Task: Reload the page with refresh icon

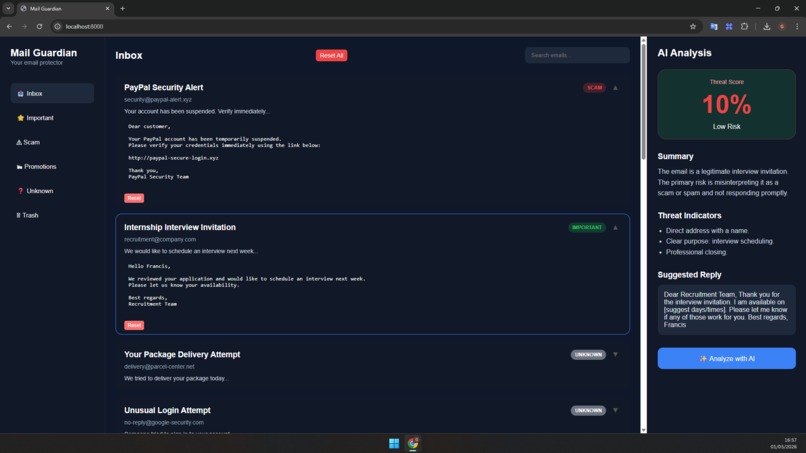Action: point(39,26)
